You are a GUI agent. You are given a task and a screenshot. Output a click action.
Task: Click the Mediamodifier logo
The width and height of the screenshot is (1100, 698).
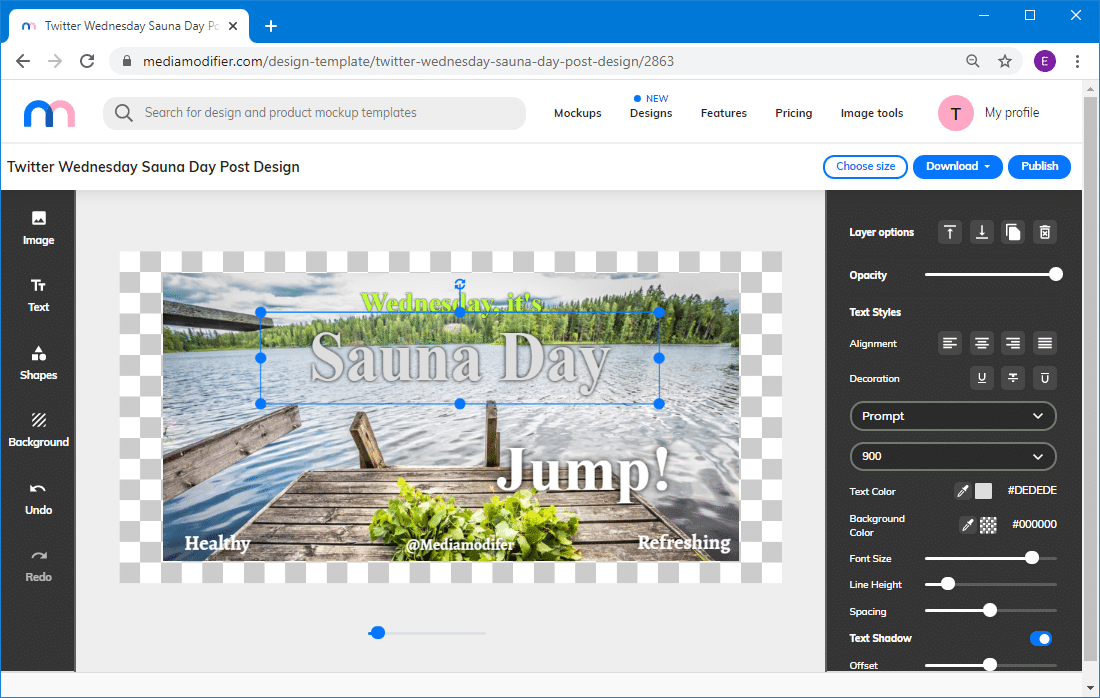49,114
